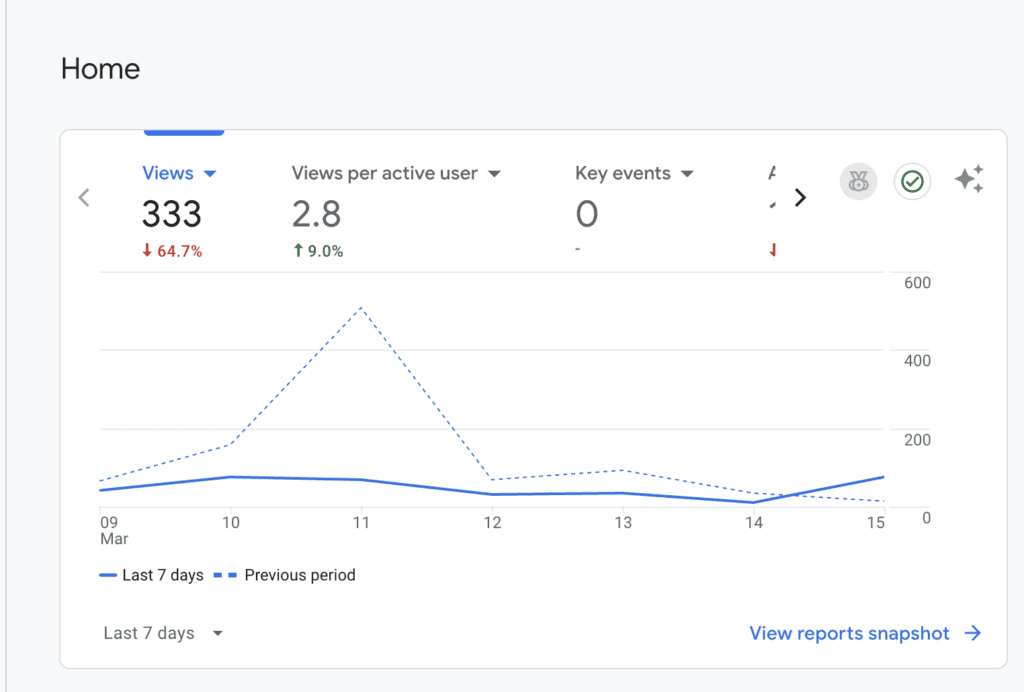
Task: Click the Home page heading
Action: [100, 68]
